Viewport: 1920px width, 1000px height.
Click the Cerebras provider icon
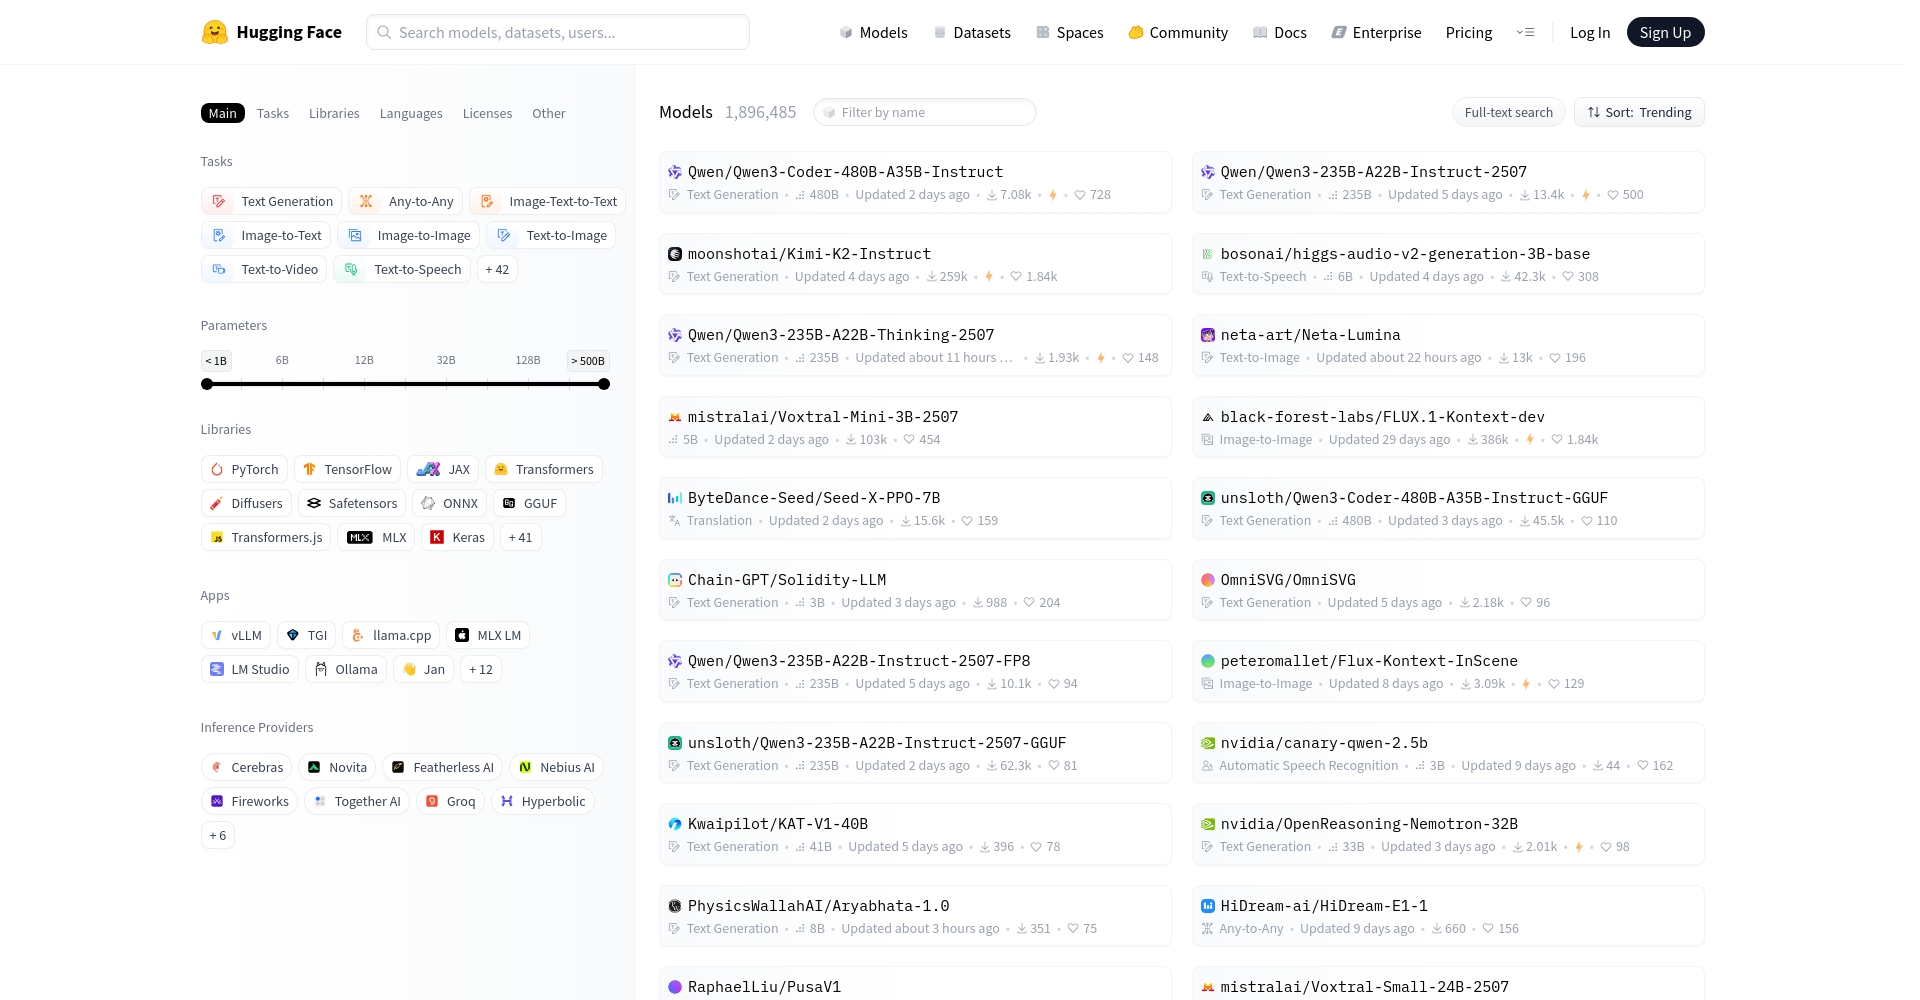217,767
